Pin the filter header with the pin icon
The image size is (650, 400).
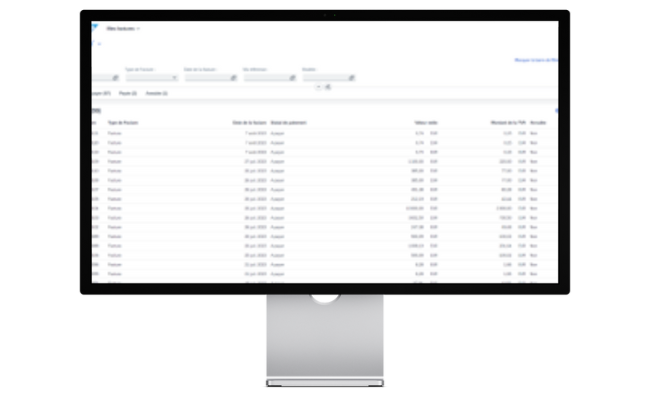point(328,87)
